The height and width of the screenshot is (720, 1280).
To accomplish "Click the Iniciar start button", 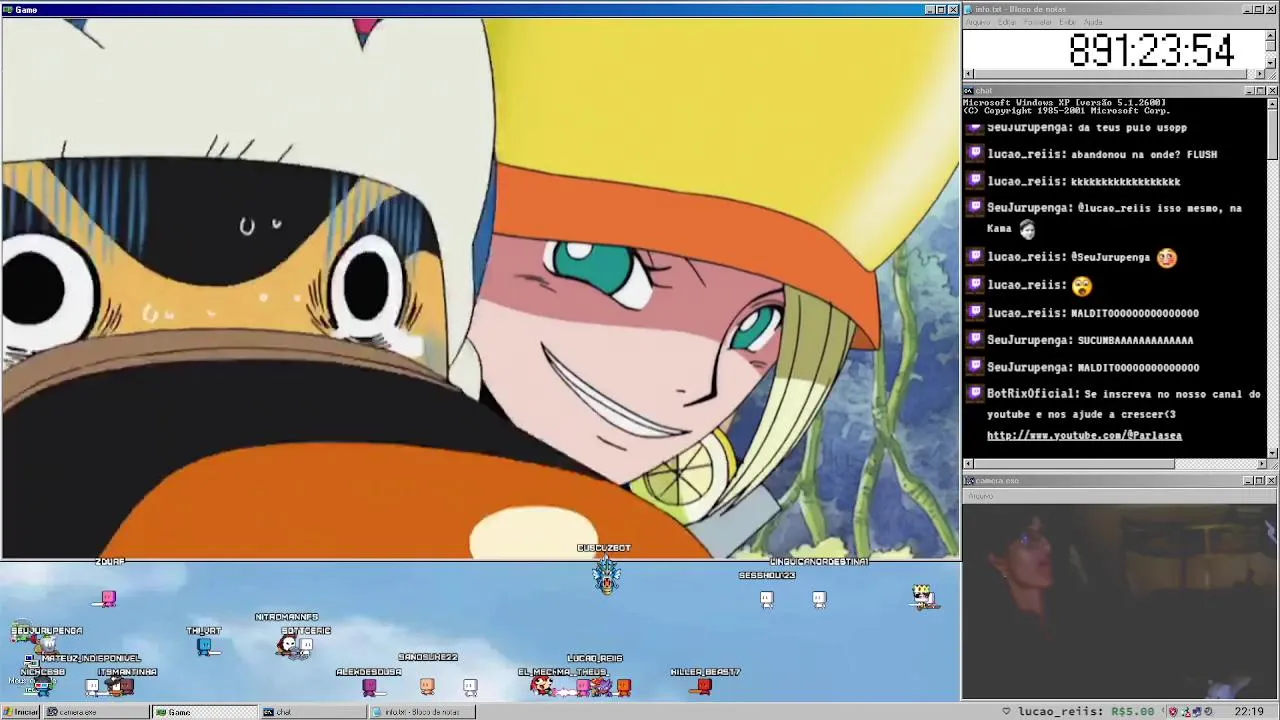I will click(21, 712).
